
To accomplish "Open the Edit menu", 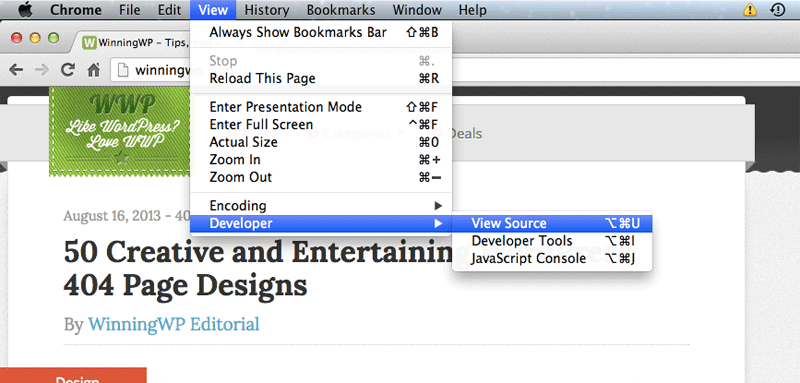I will [169, 10].
